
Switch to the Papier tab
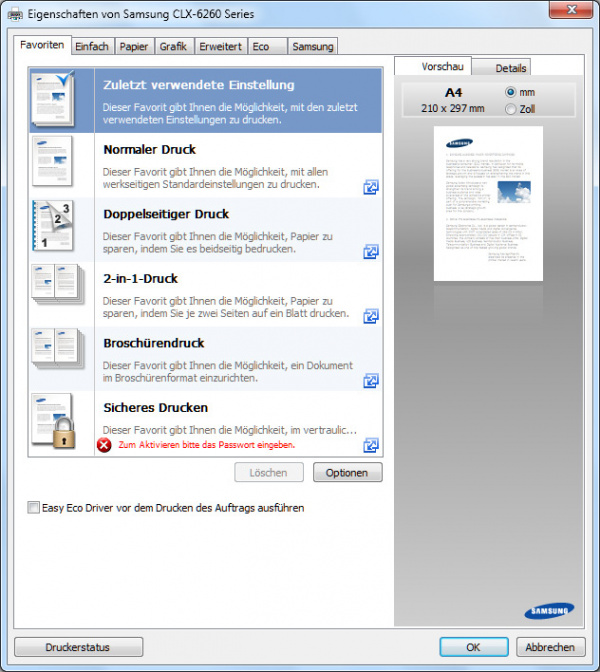pos(132,46)
